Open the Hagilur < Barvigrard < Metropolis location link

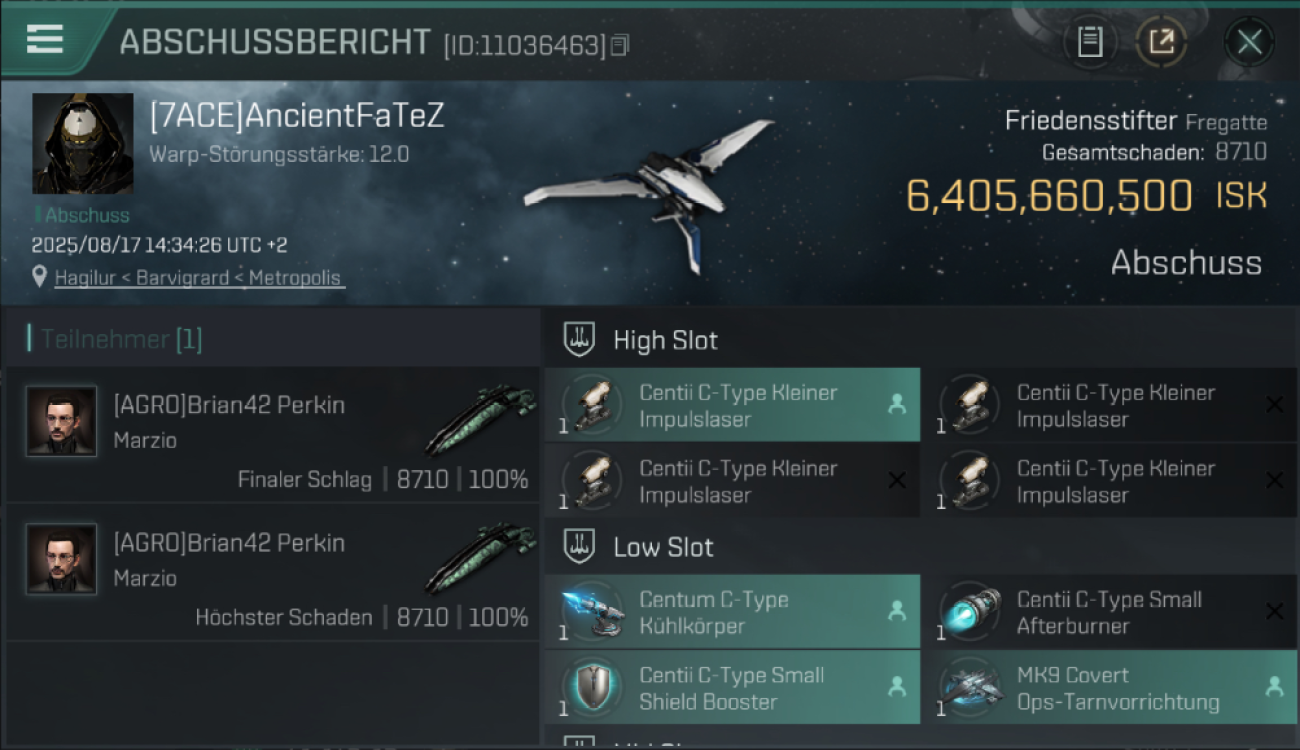click(x=198, y=278)
